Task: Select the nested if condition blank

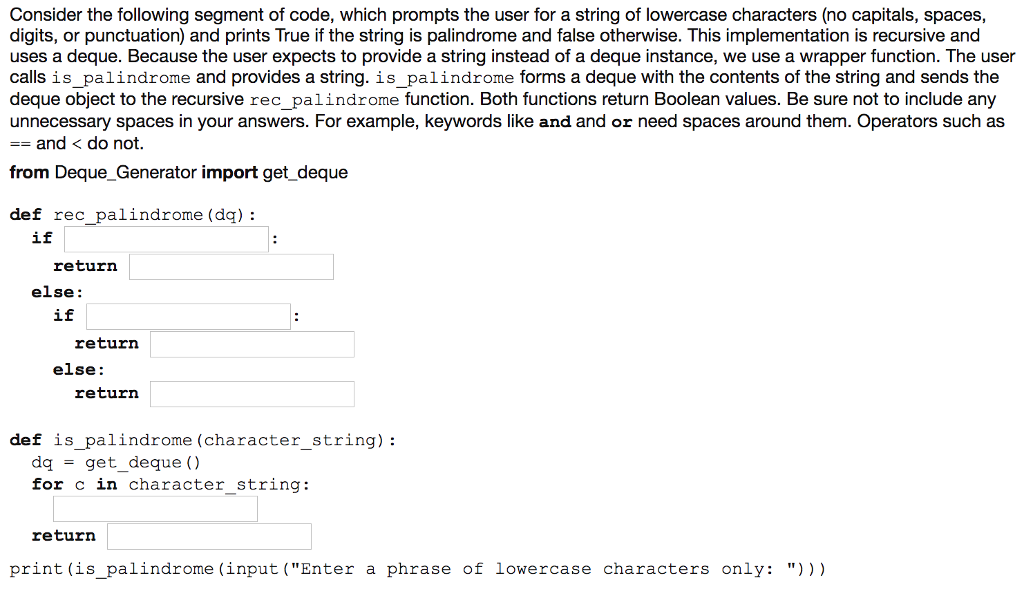Action: tap(187, 316)
